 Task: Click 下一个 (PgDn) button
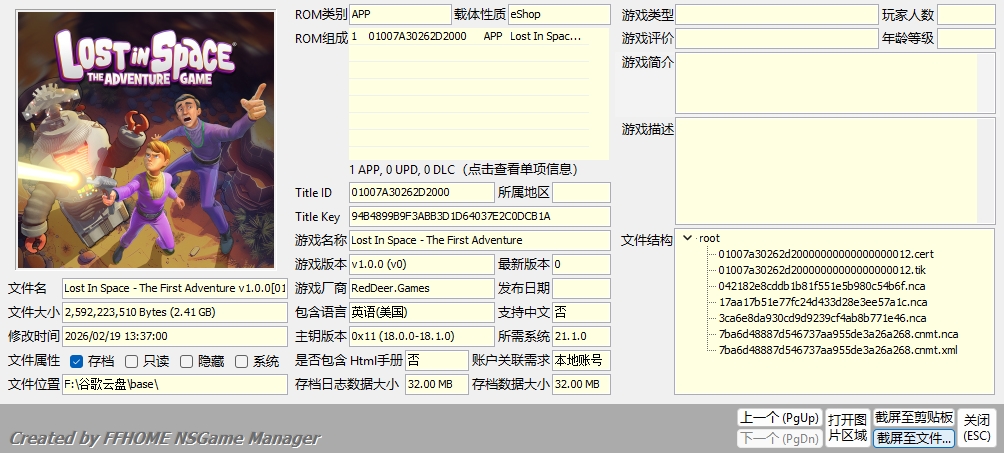(x=779, y=437)
